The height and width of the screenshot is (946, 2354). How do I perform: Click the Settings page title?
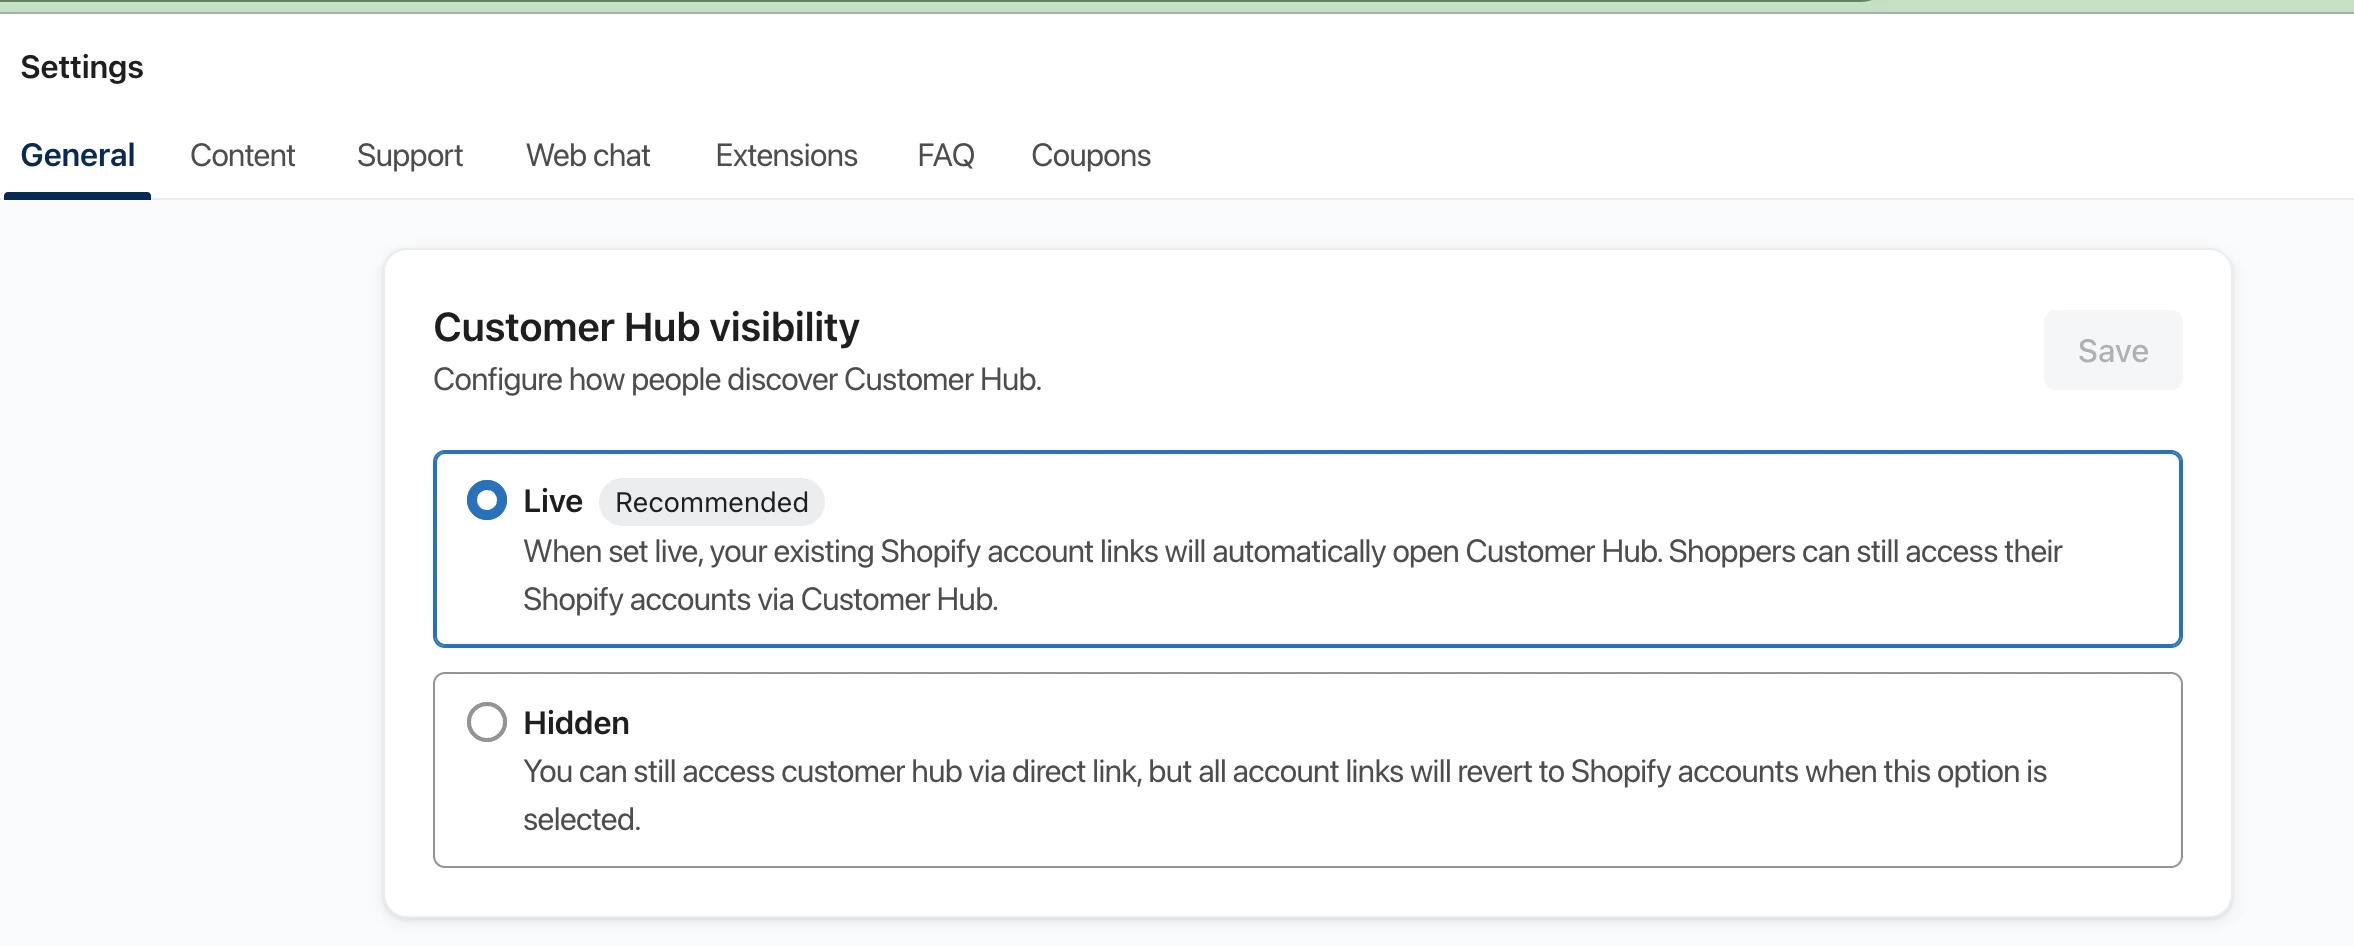tap(82, 67)
